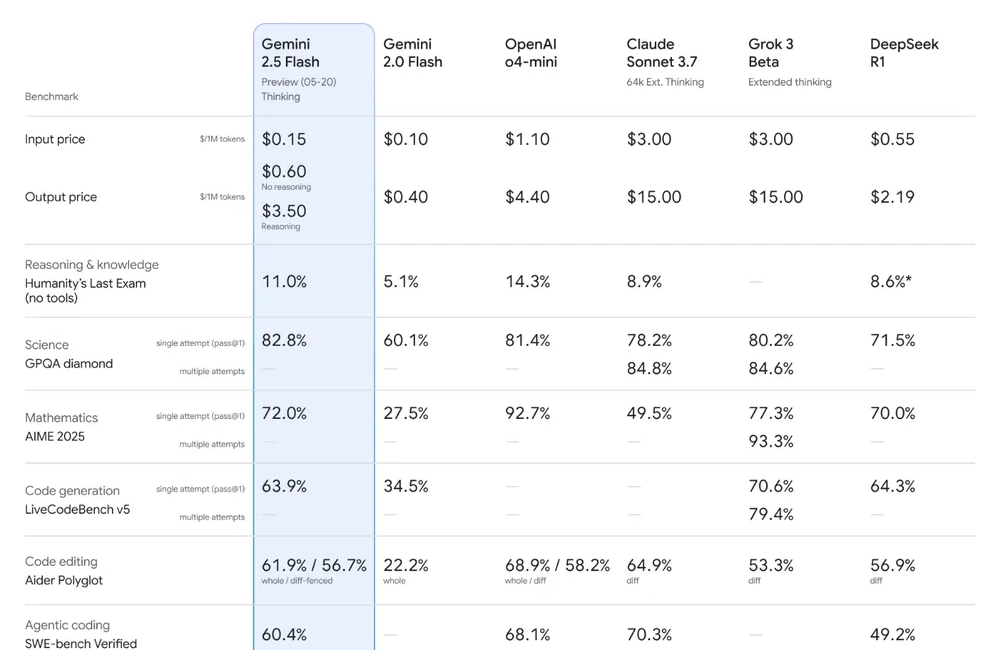Image resolution: width=1000 pixels, height=650 pixels.
Task: Select the 70.0% AIME 2025 score
Action: (892, 413)
